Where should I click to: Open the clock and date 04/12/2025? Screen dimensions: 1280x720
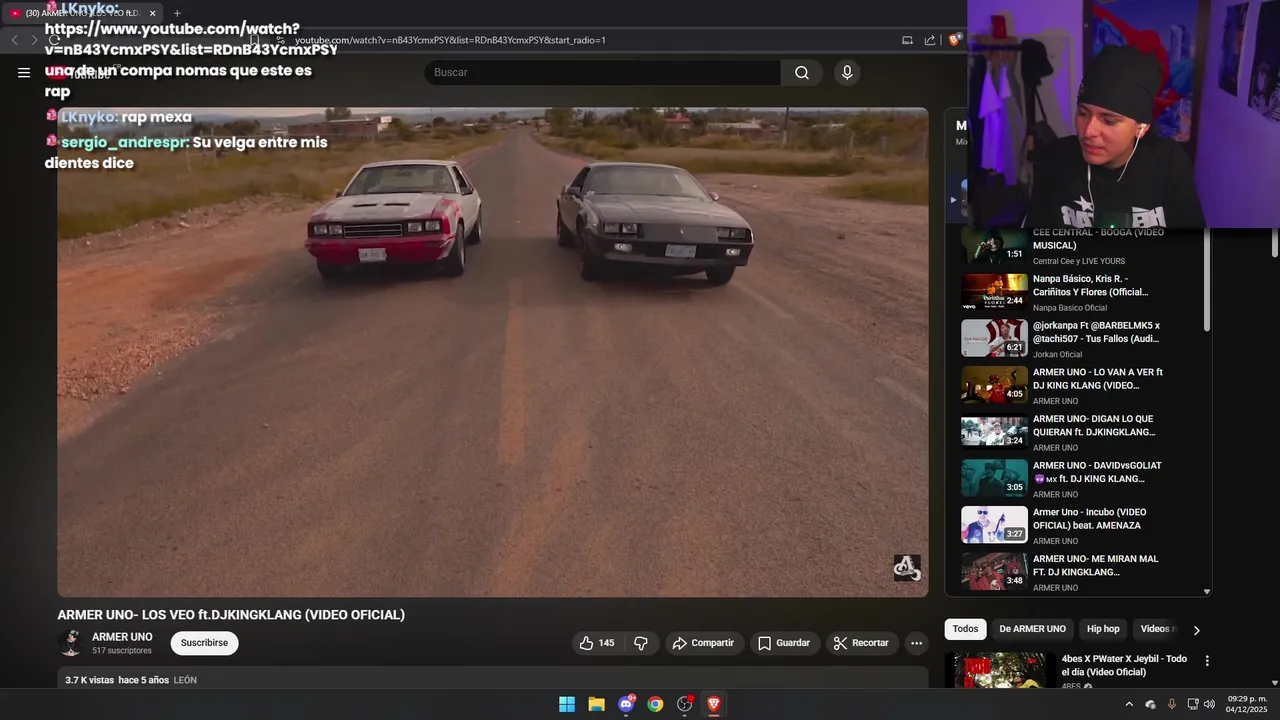1247,704
